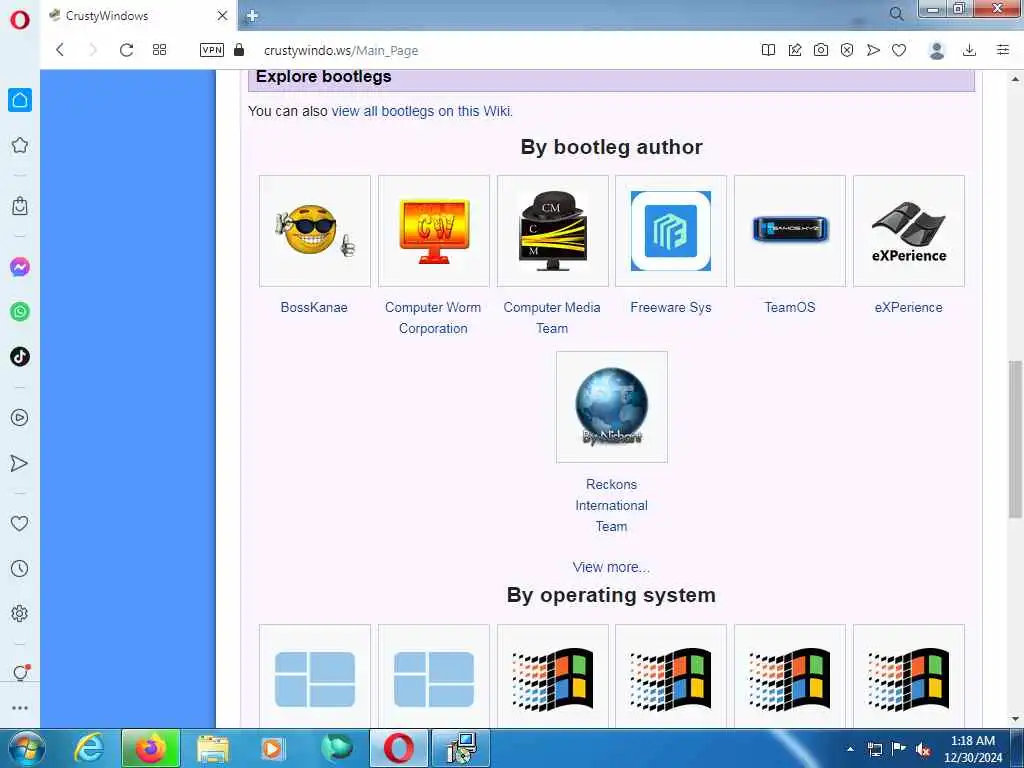Open reader mode book icon
1024x768 pixels.
(x=769, y=50)
